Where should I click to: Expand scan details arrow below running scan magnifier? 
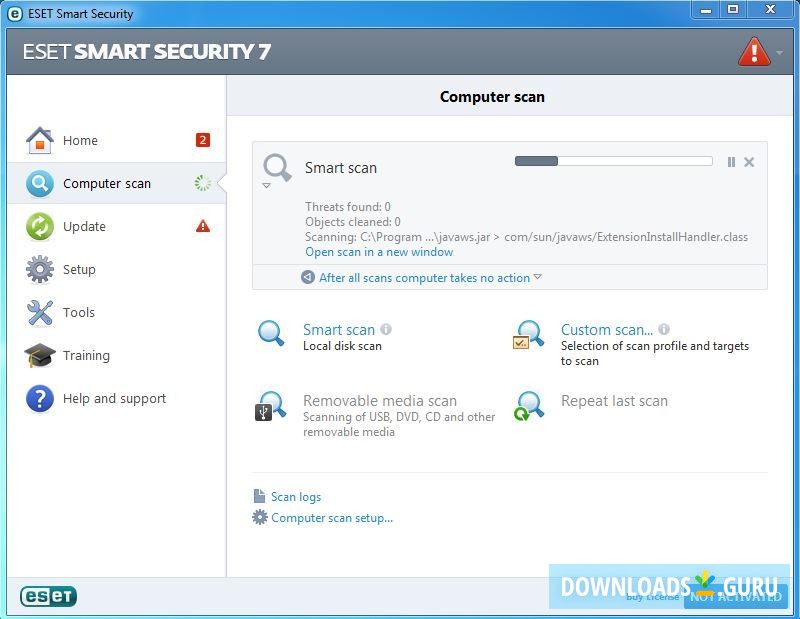point(266,186)
